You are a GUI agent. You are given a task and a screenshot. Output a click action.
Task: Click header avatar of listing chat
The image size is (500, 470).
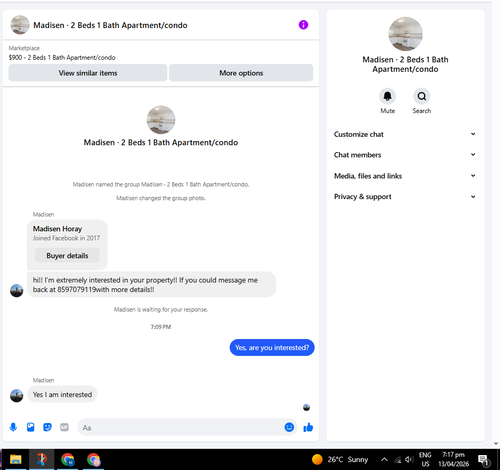tap(20, 25)
